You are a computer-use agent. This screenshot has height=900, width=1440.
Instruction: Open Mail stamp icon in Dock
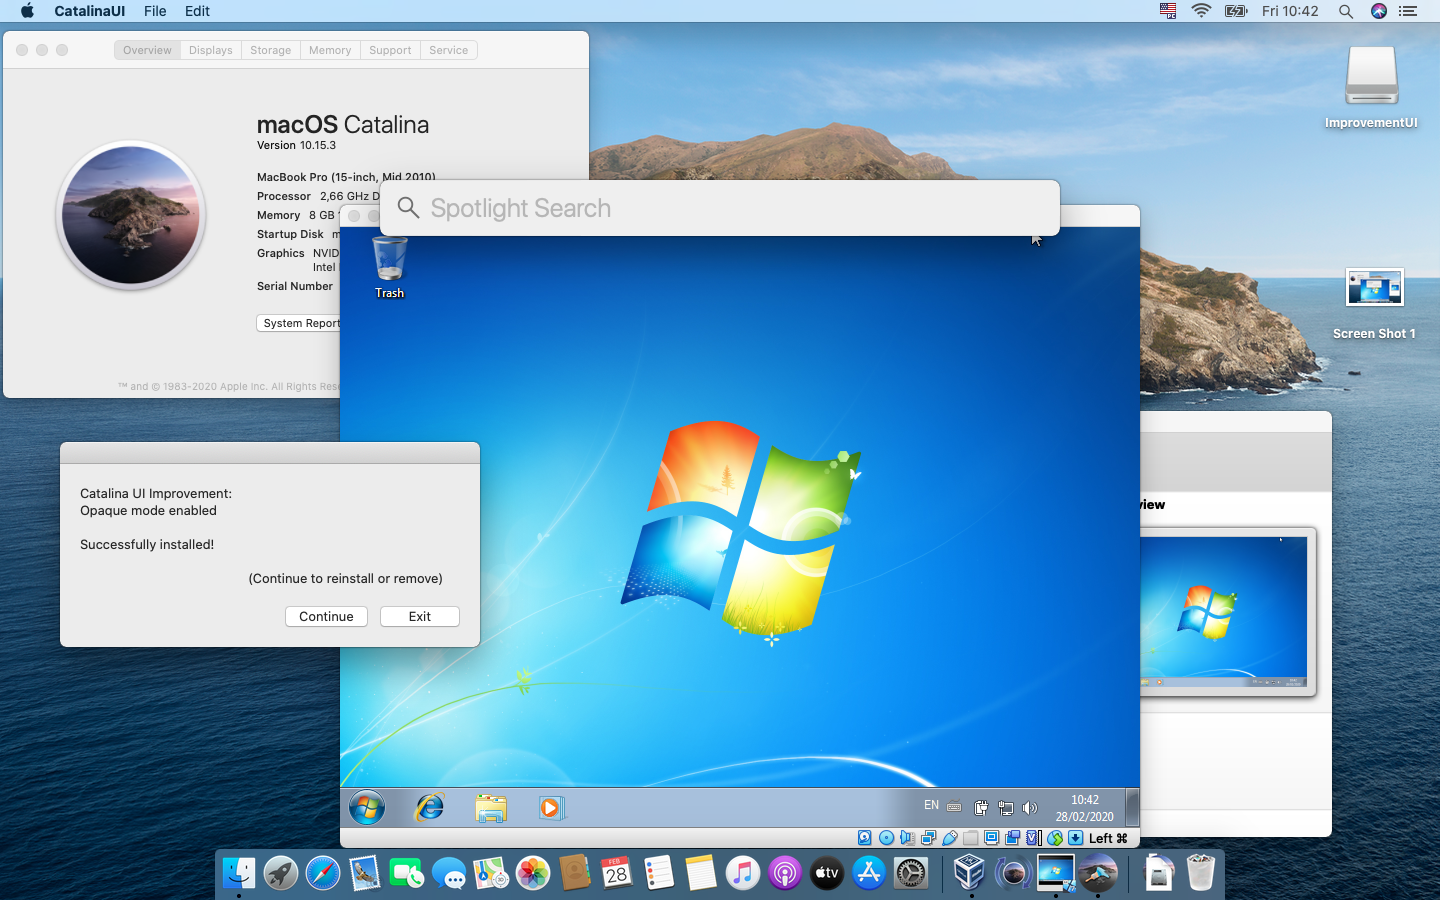pos(365,873)
